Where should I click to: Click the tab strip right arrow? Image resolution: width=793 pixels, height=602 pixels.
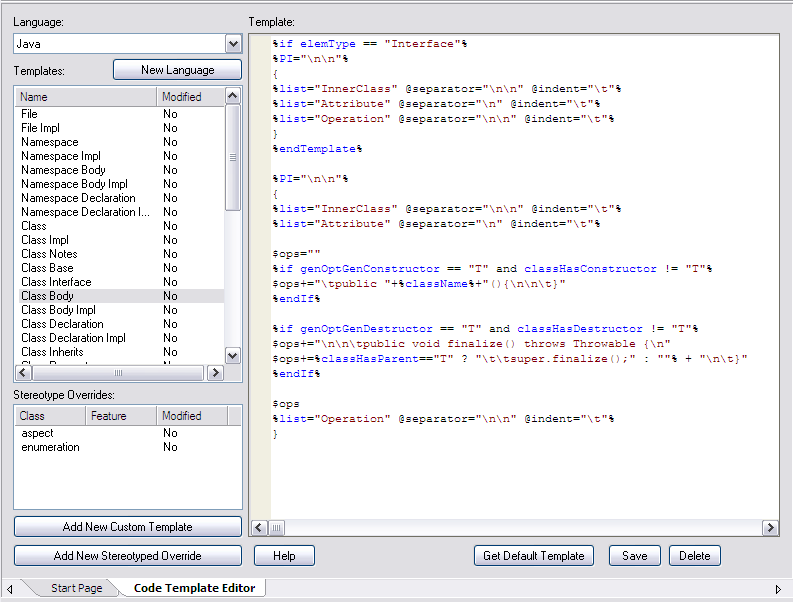(x=778, y=589)
